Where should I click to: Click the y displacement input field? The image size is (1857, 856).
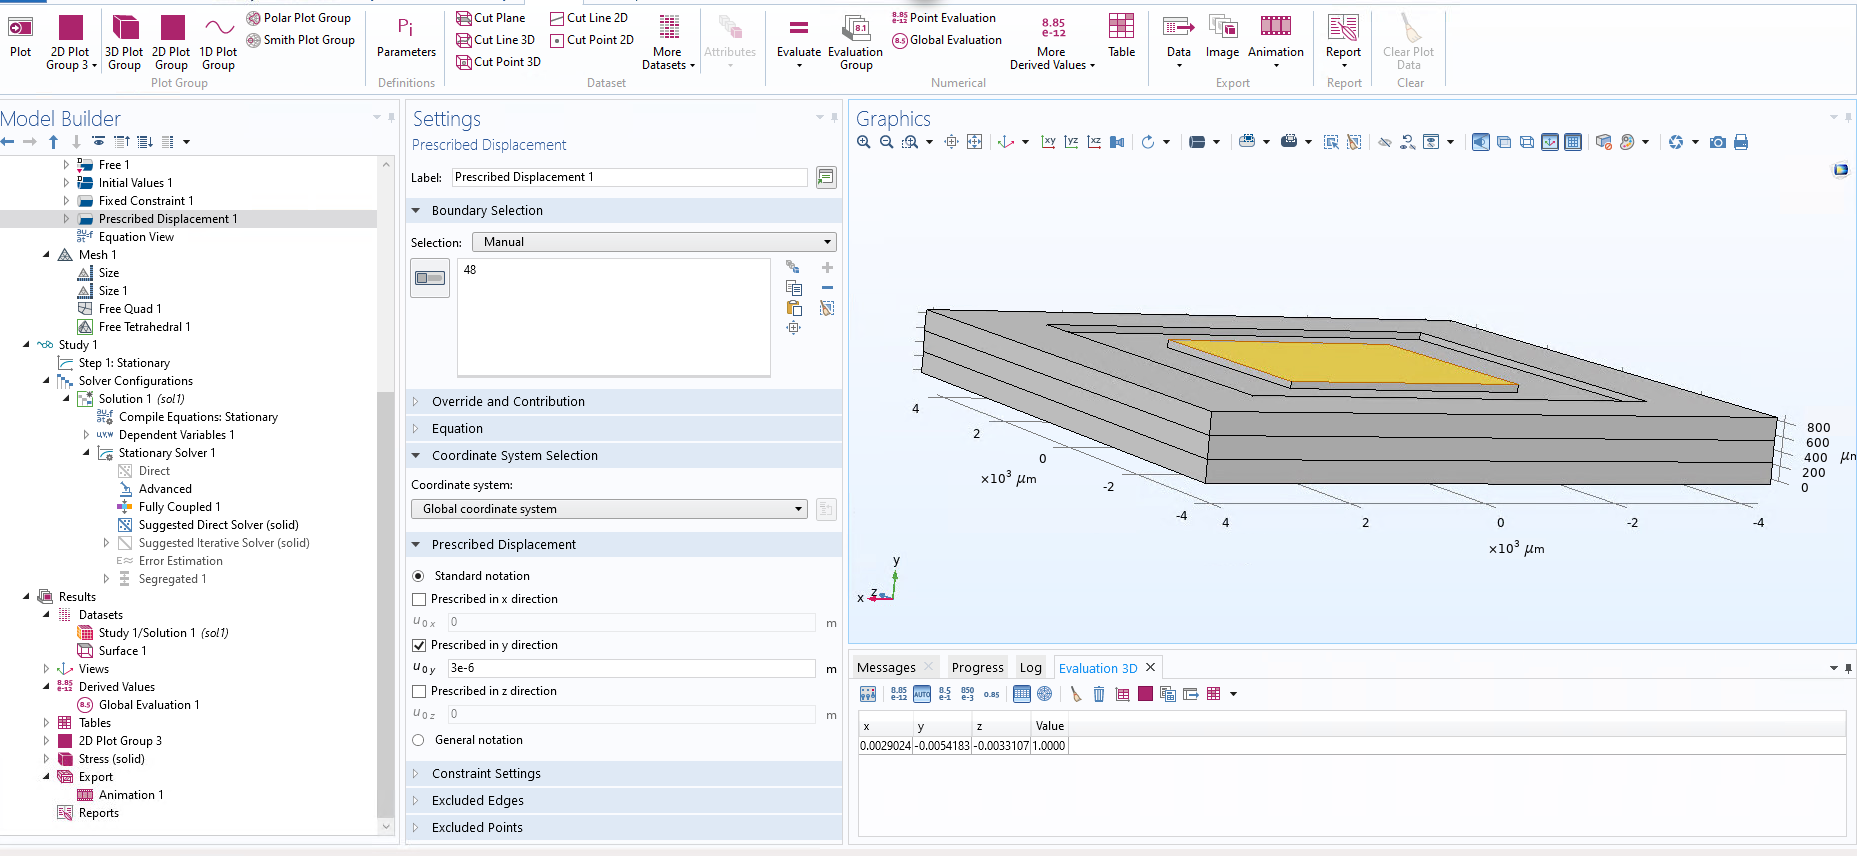[631, 668]
